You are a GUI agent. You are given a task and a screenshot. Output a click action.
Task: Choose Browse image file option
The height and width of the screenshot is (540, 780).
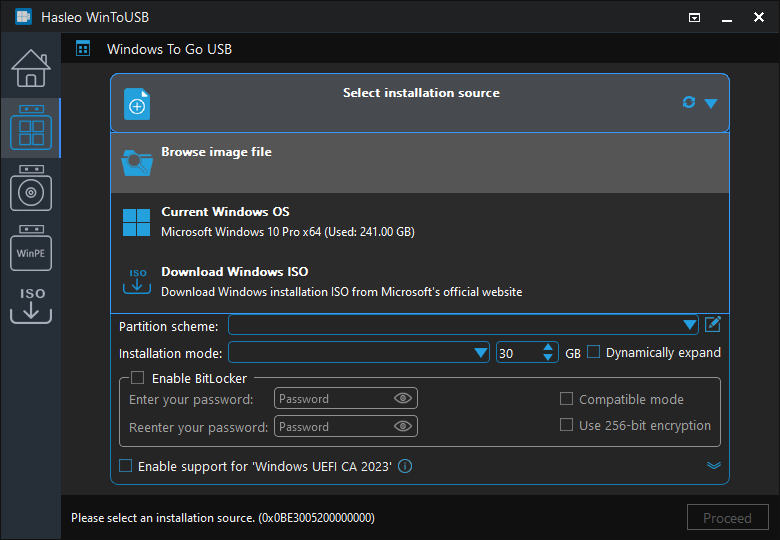click(x=420, y=163)
